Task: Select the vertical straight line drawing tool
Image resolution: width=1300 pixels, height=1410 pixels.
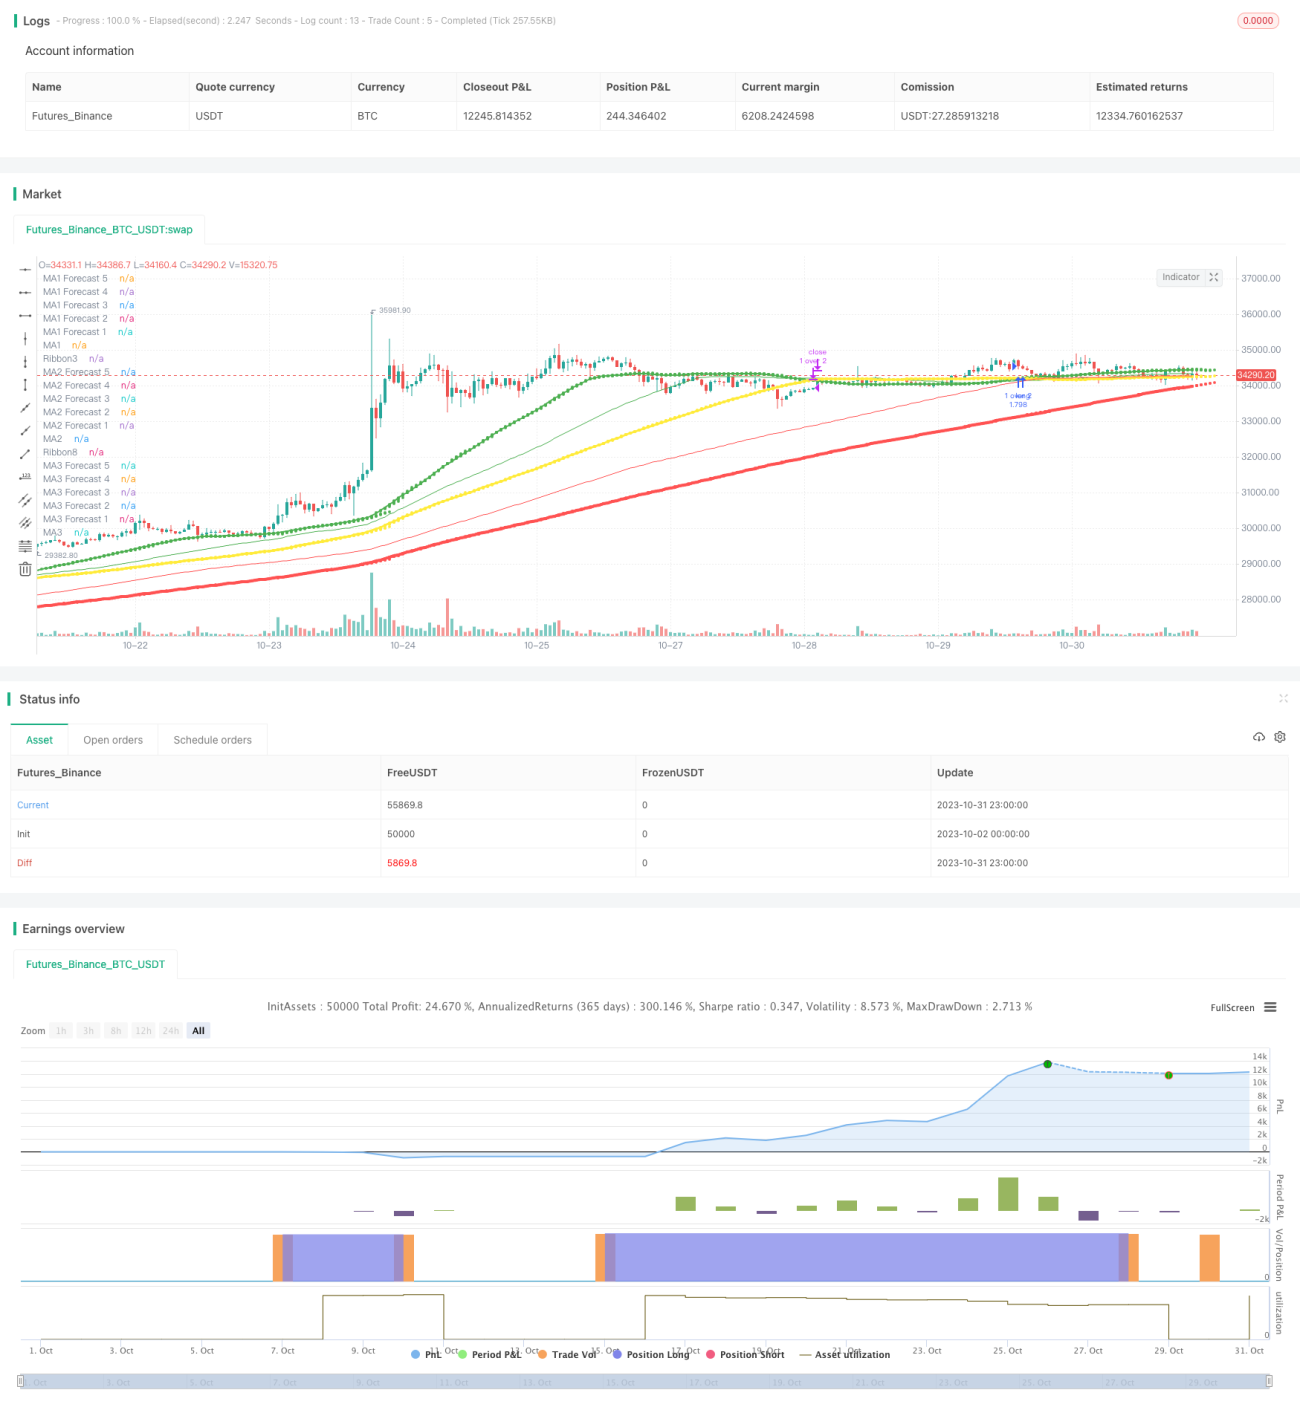Action: (25, 339)
